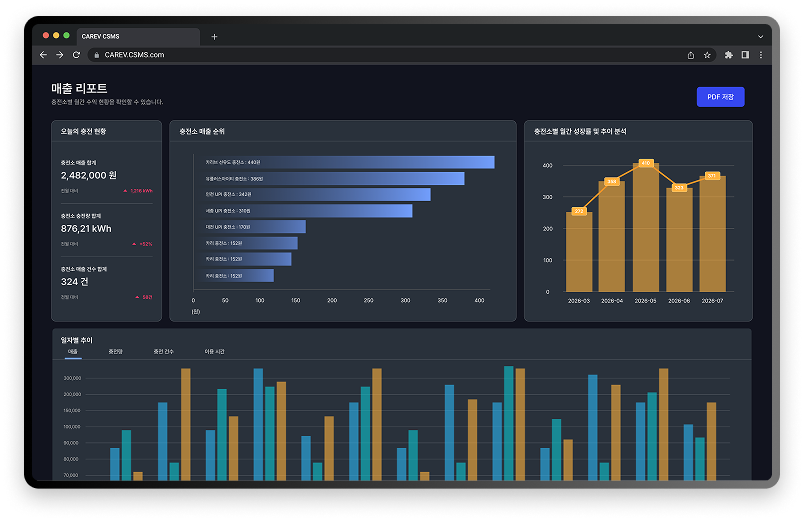Select the CAREV CSMS browser tab

click(x=138, y=36)
